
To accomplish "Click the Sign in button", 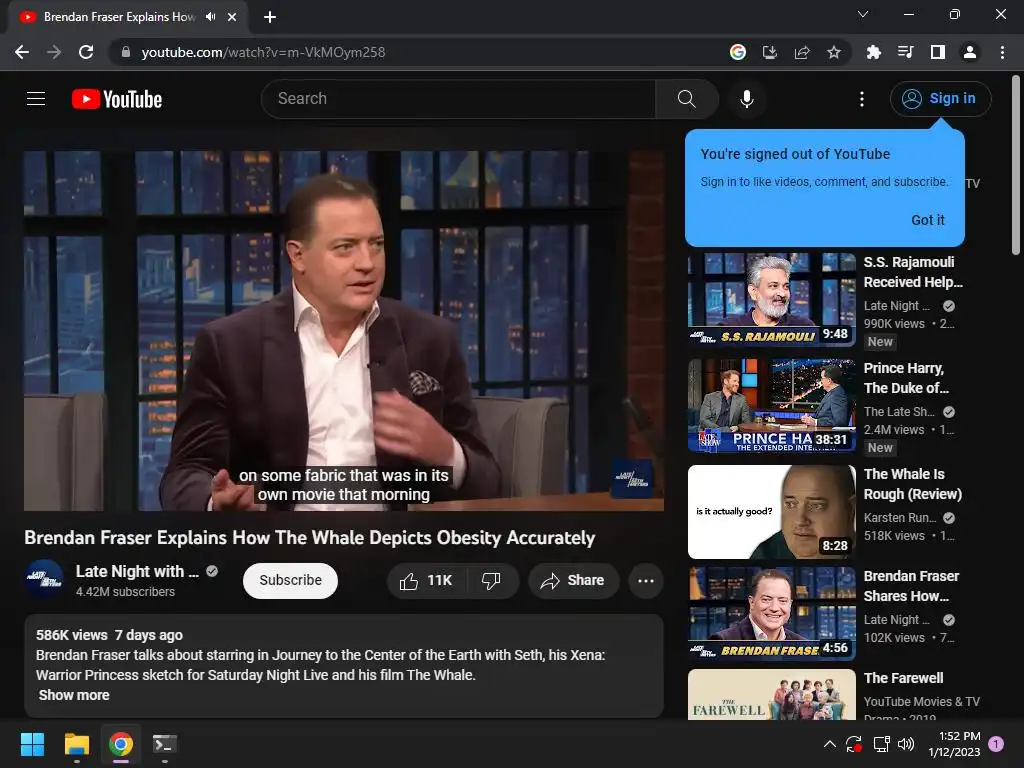I will (940, 99).
